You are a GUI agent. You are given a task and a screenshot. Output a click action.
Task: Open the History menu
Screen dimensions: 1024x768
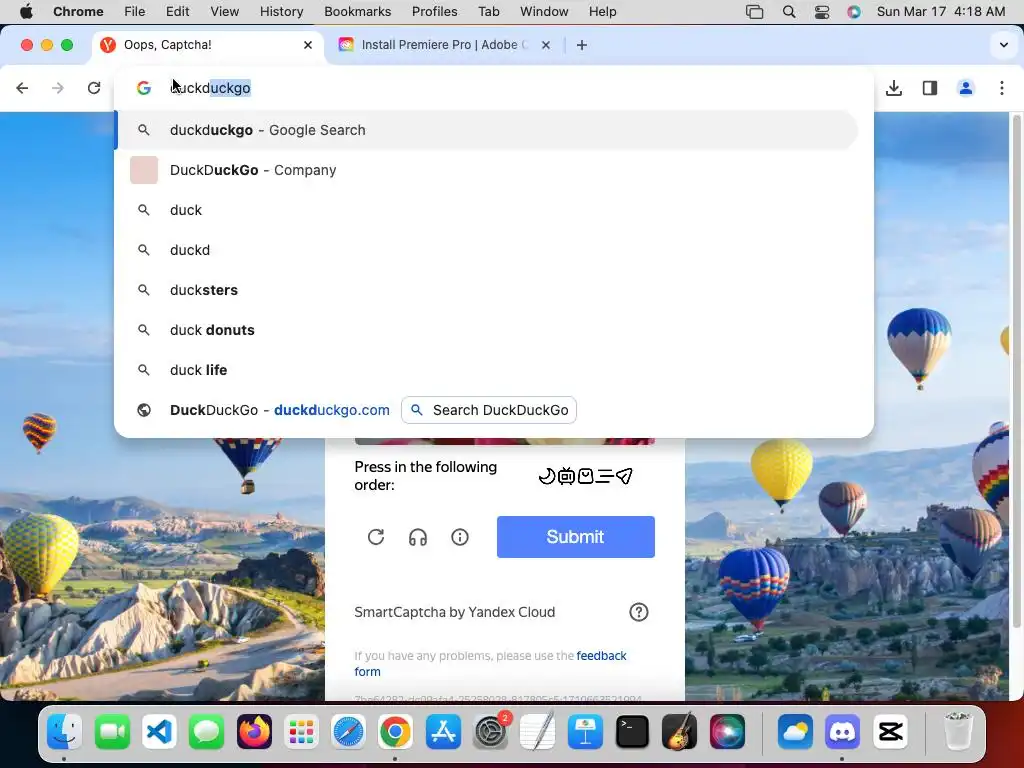pos(281,12)
